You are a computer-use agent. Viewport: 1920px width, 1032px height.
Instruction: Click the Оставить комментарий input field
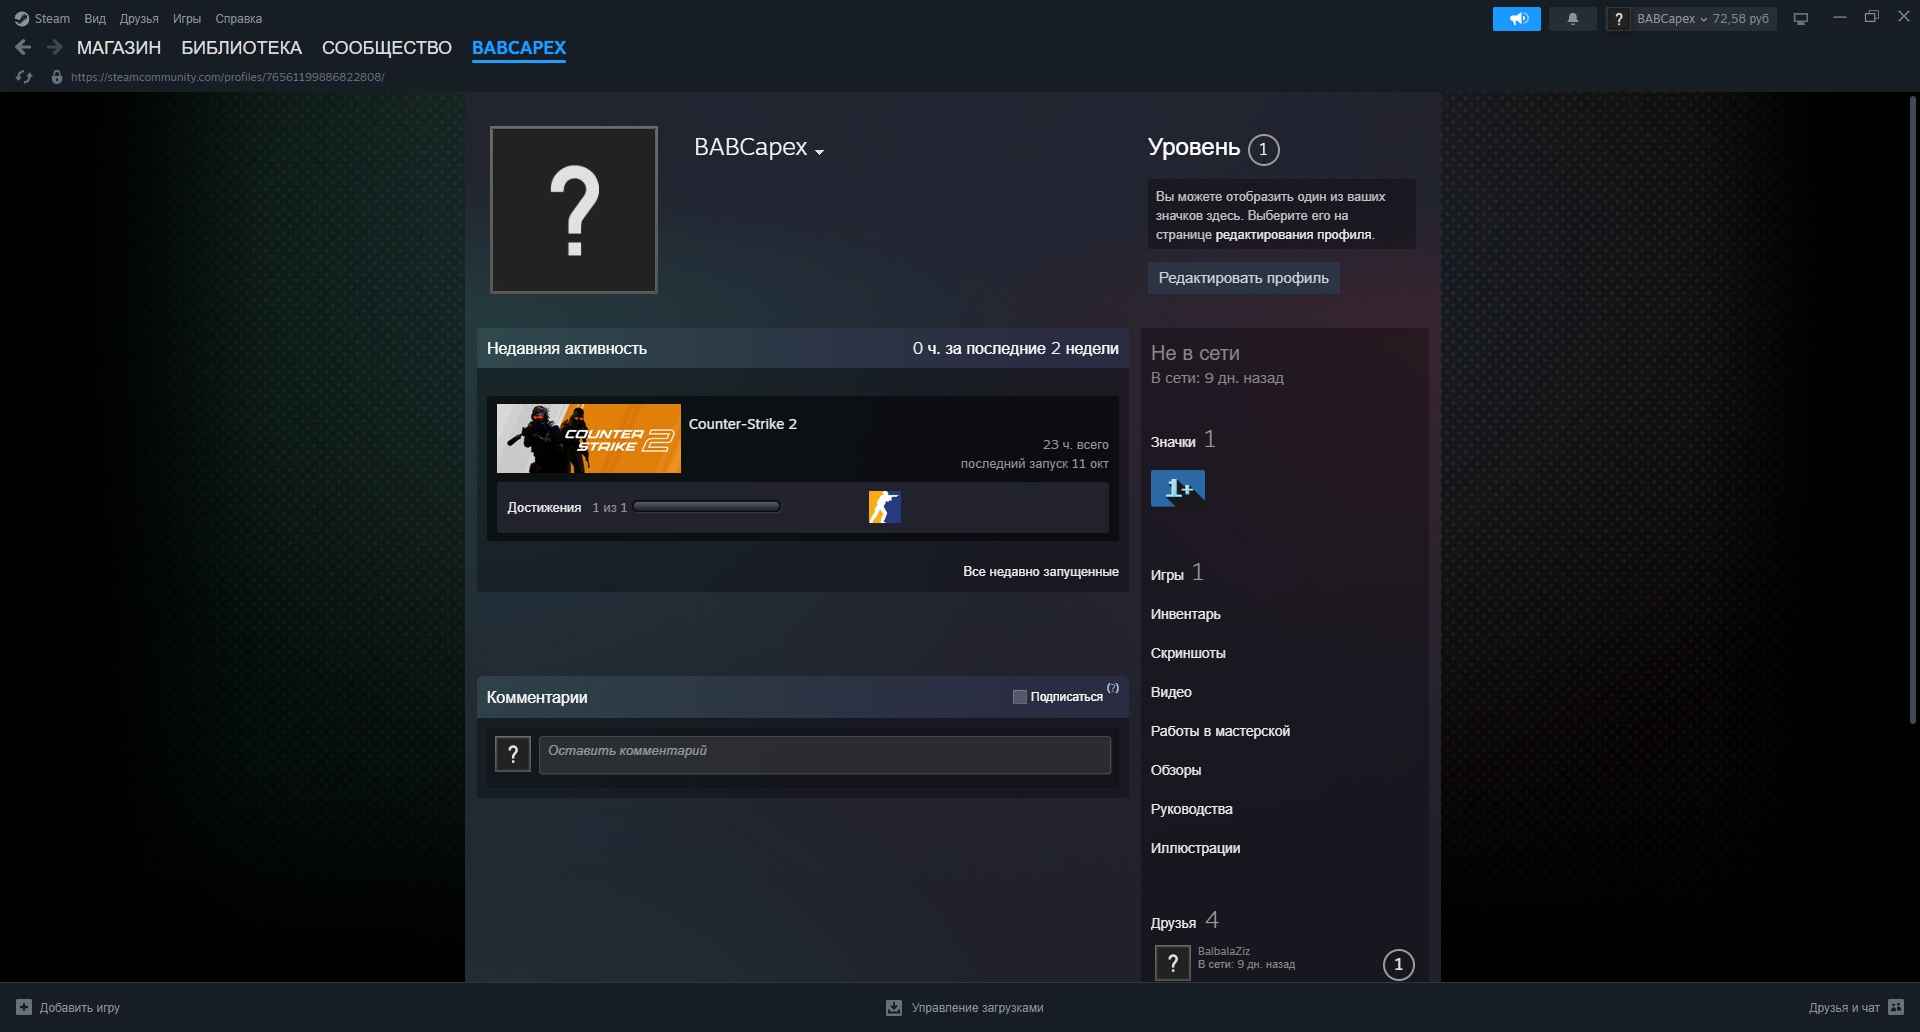point(824,755)
